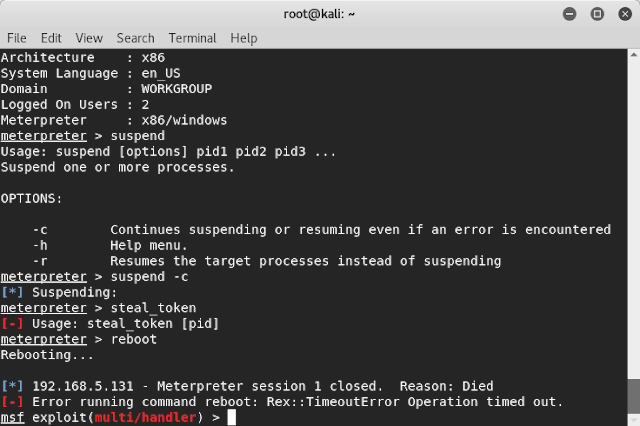Viewport: 640px width, 426px height.
Task: Click the "Rebooting..." output line
Action: (48, 355)
